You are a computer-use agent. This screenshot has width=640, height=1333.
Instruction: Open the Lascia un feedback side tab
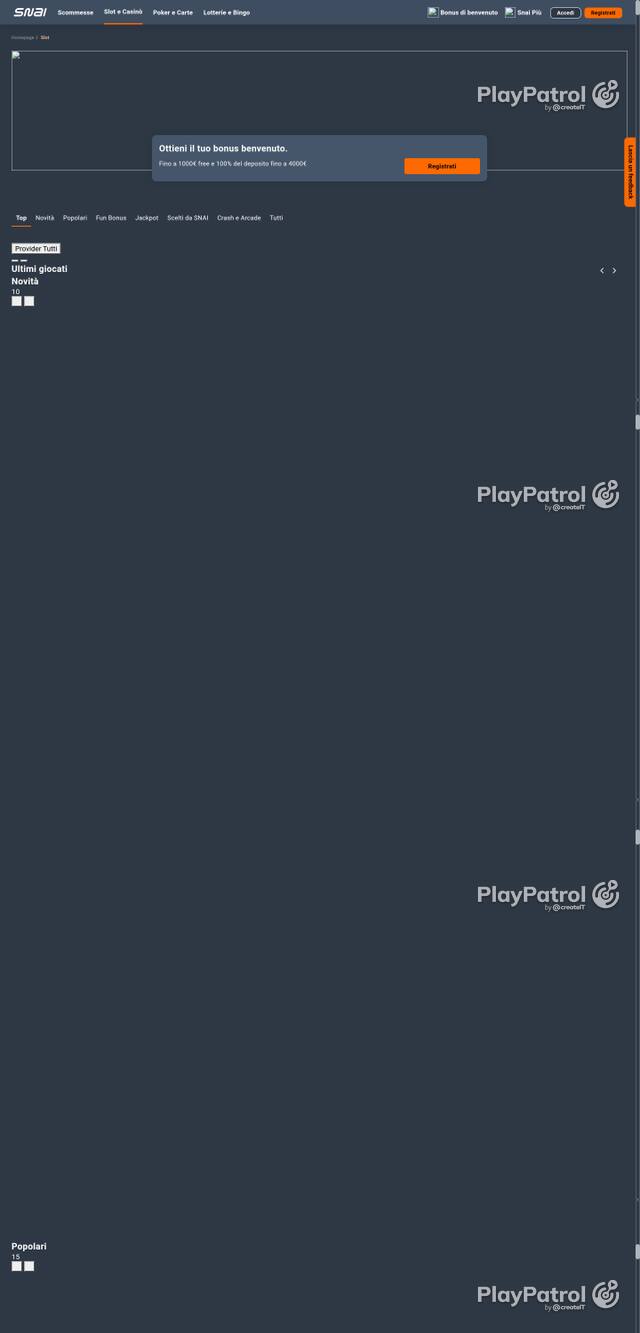630,172
